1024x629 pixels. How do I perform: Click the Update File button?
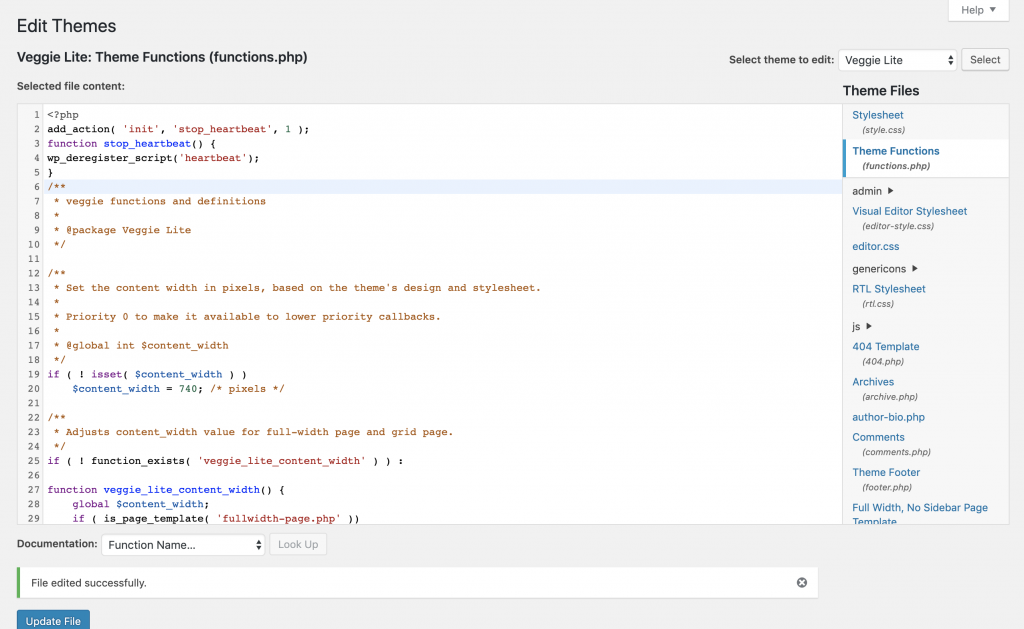click(52, 620)
